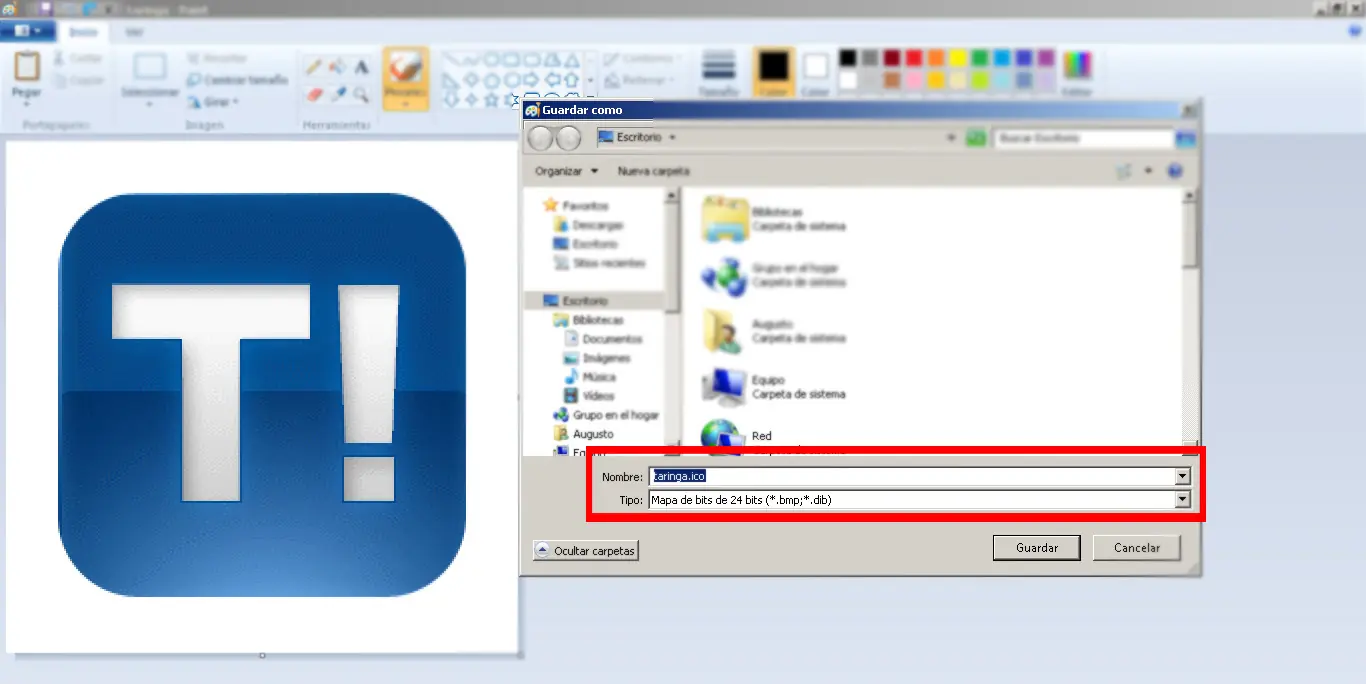Switch to the Ver ribbon tab
The height and width of the screenshot is (684, 1366).
(x=133, y=32)
